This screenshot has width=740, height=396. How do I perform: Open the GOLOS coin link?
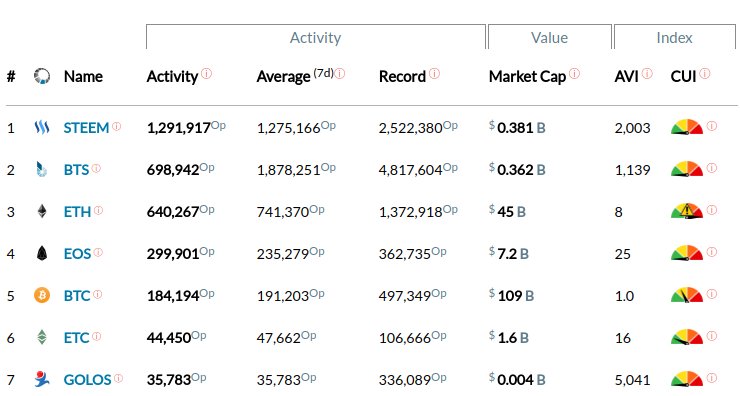coord(87,379)
